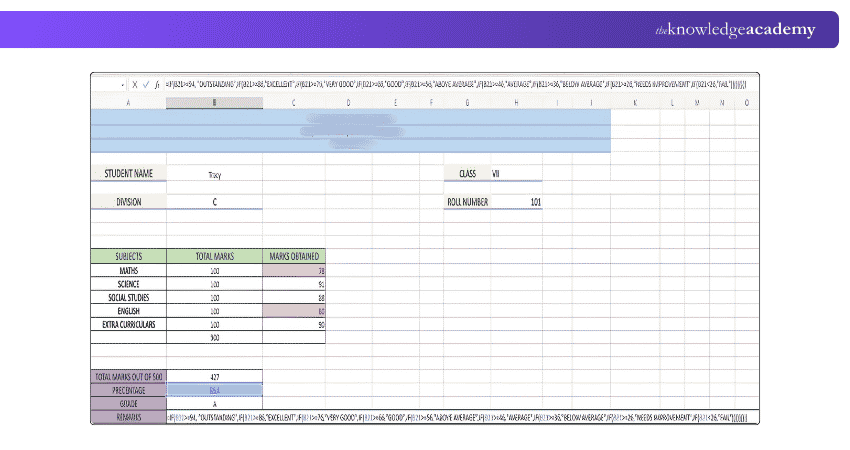
Task: Select the STUDENT NAME label cell
Action: pyautogui.click(x=128, y=173)
